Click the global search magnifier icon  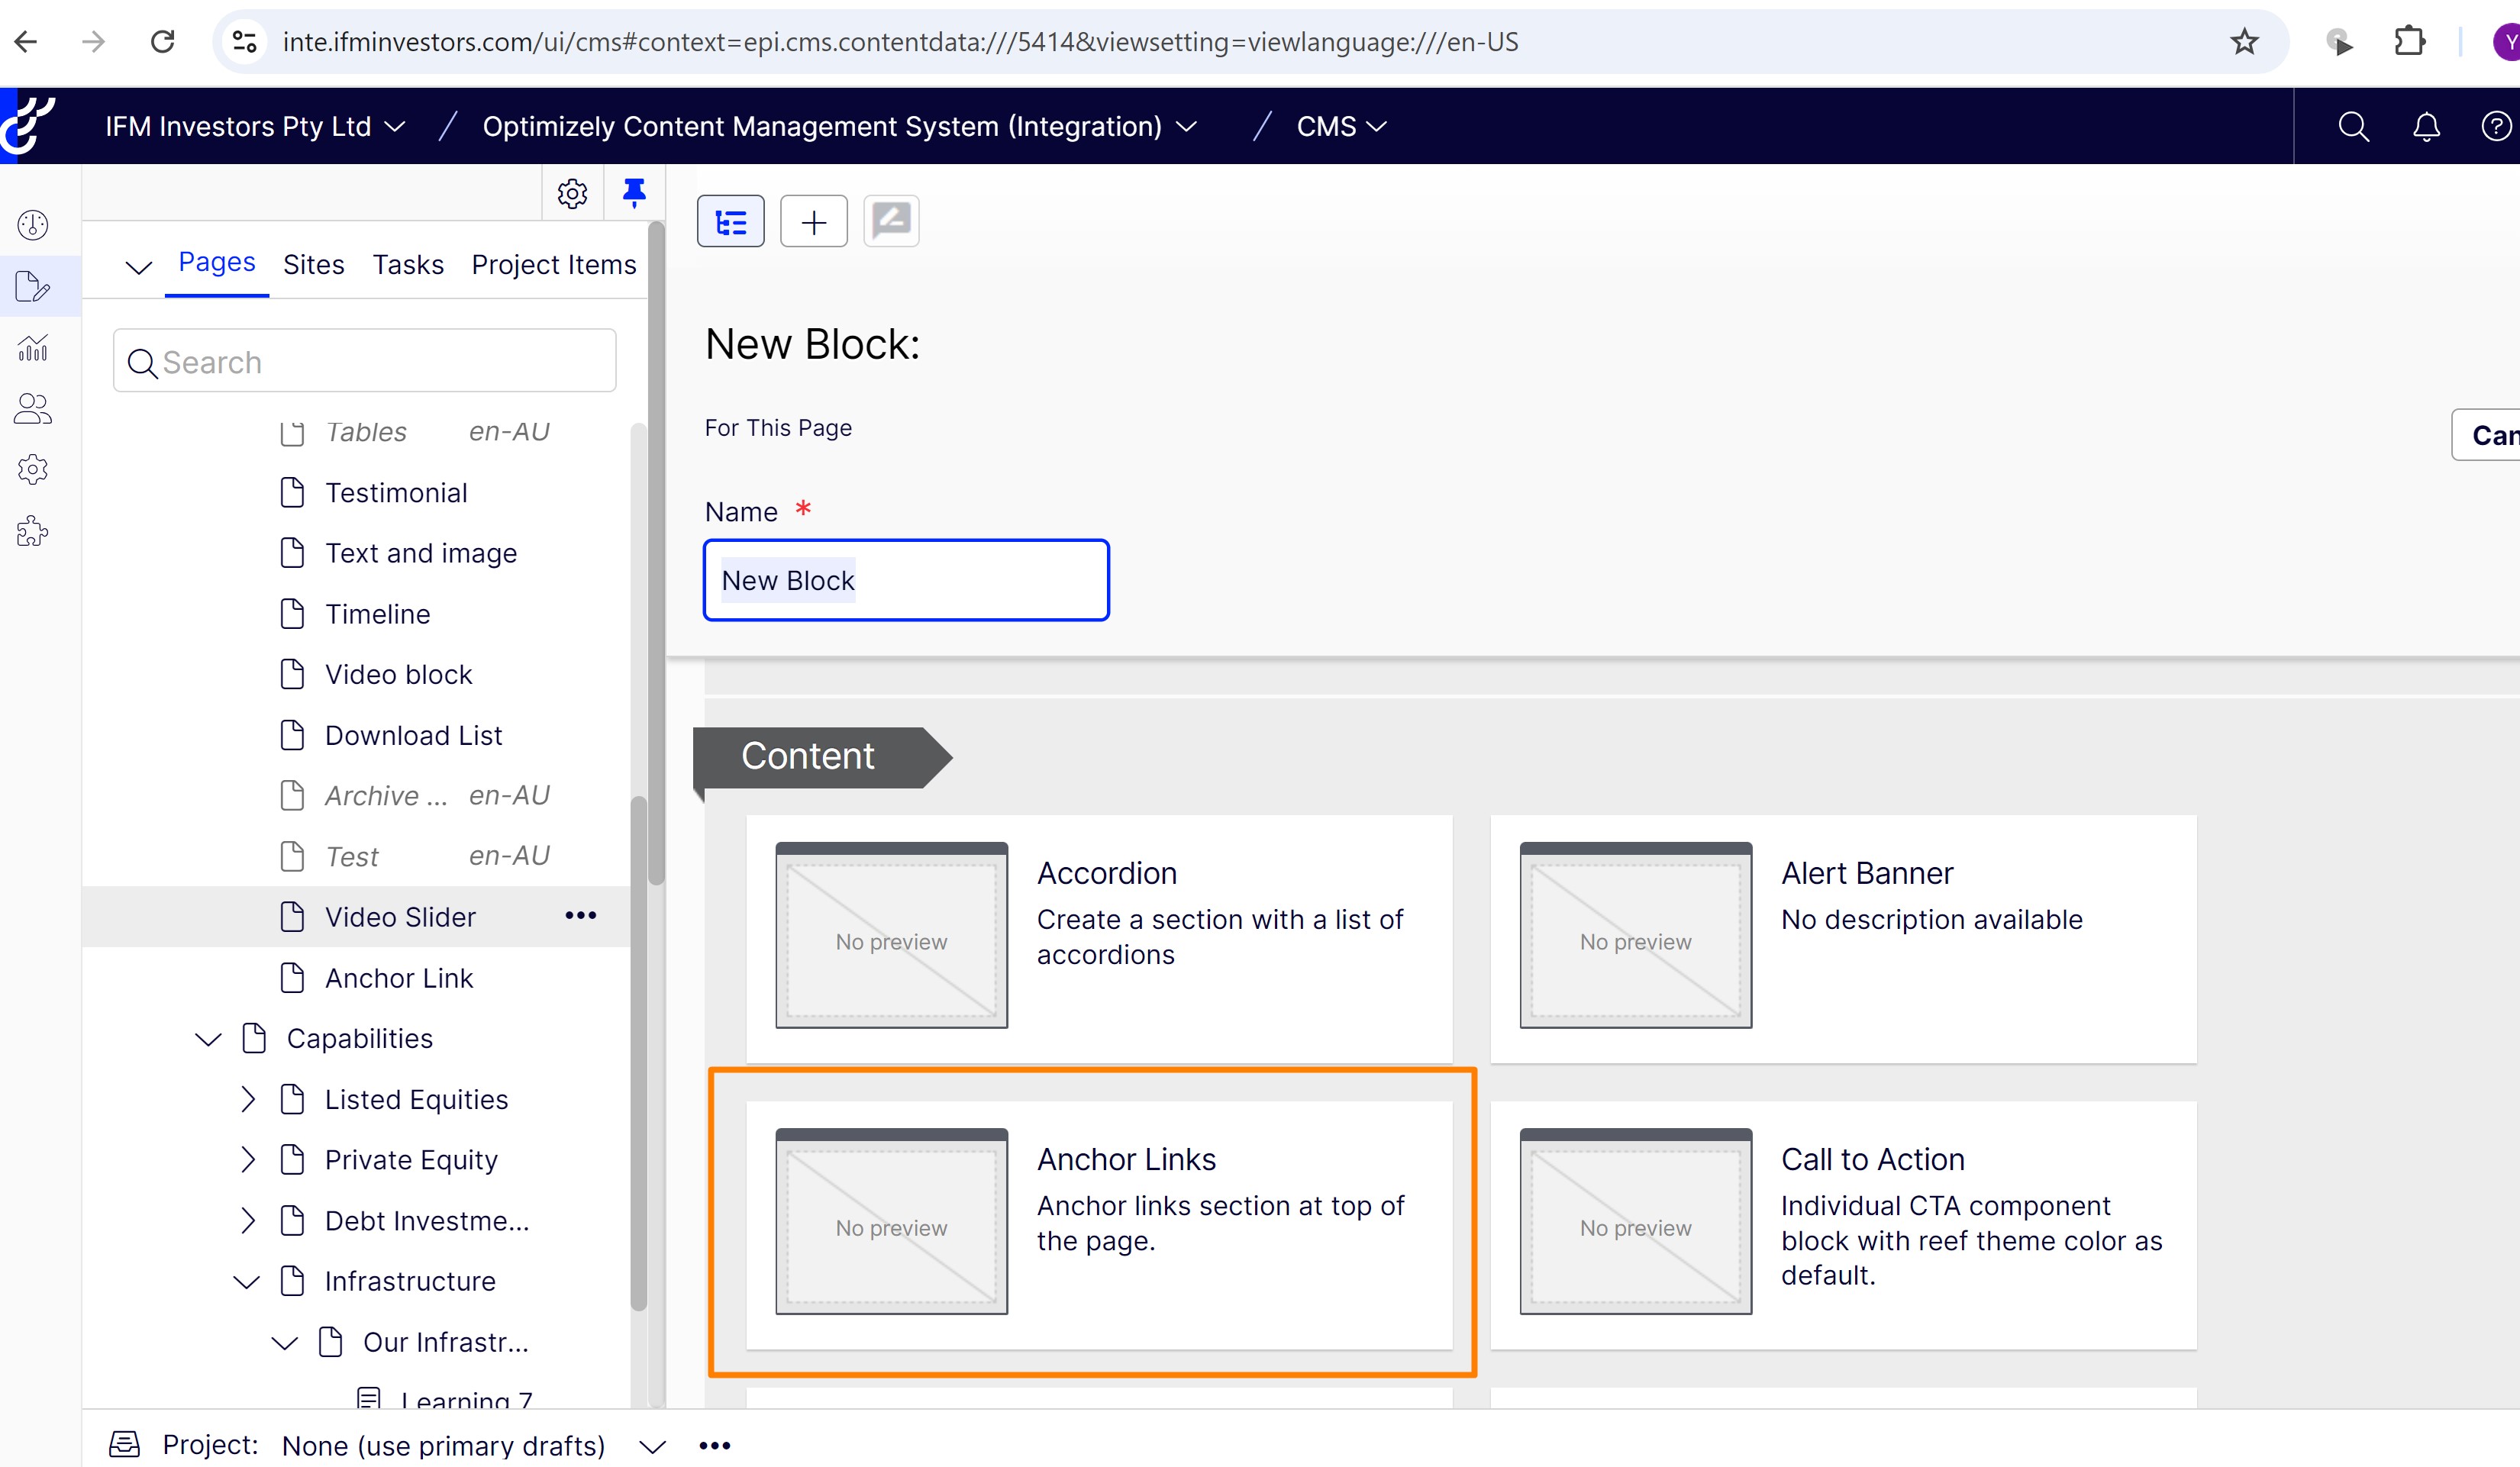[2353, 127]
